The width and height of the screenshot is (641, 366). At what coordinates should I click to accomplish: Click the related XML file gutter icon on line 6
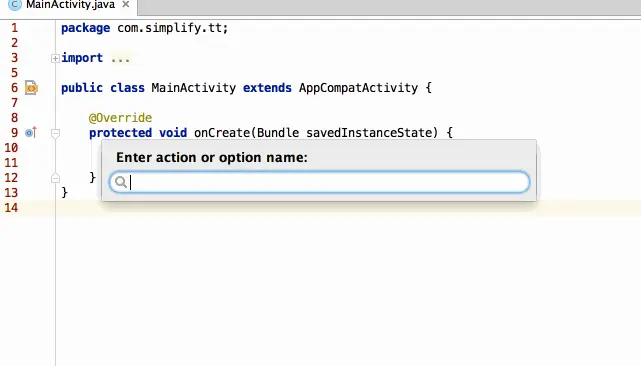point(31,88)
